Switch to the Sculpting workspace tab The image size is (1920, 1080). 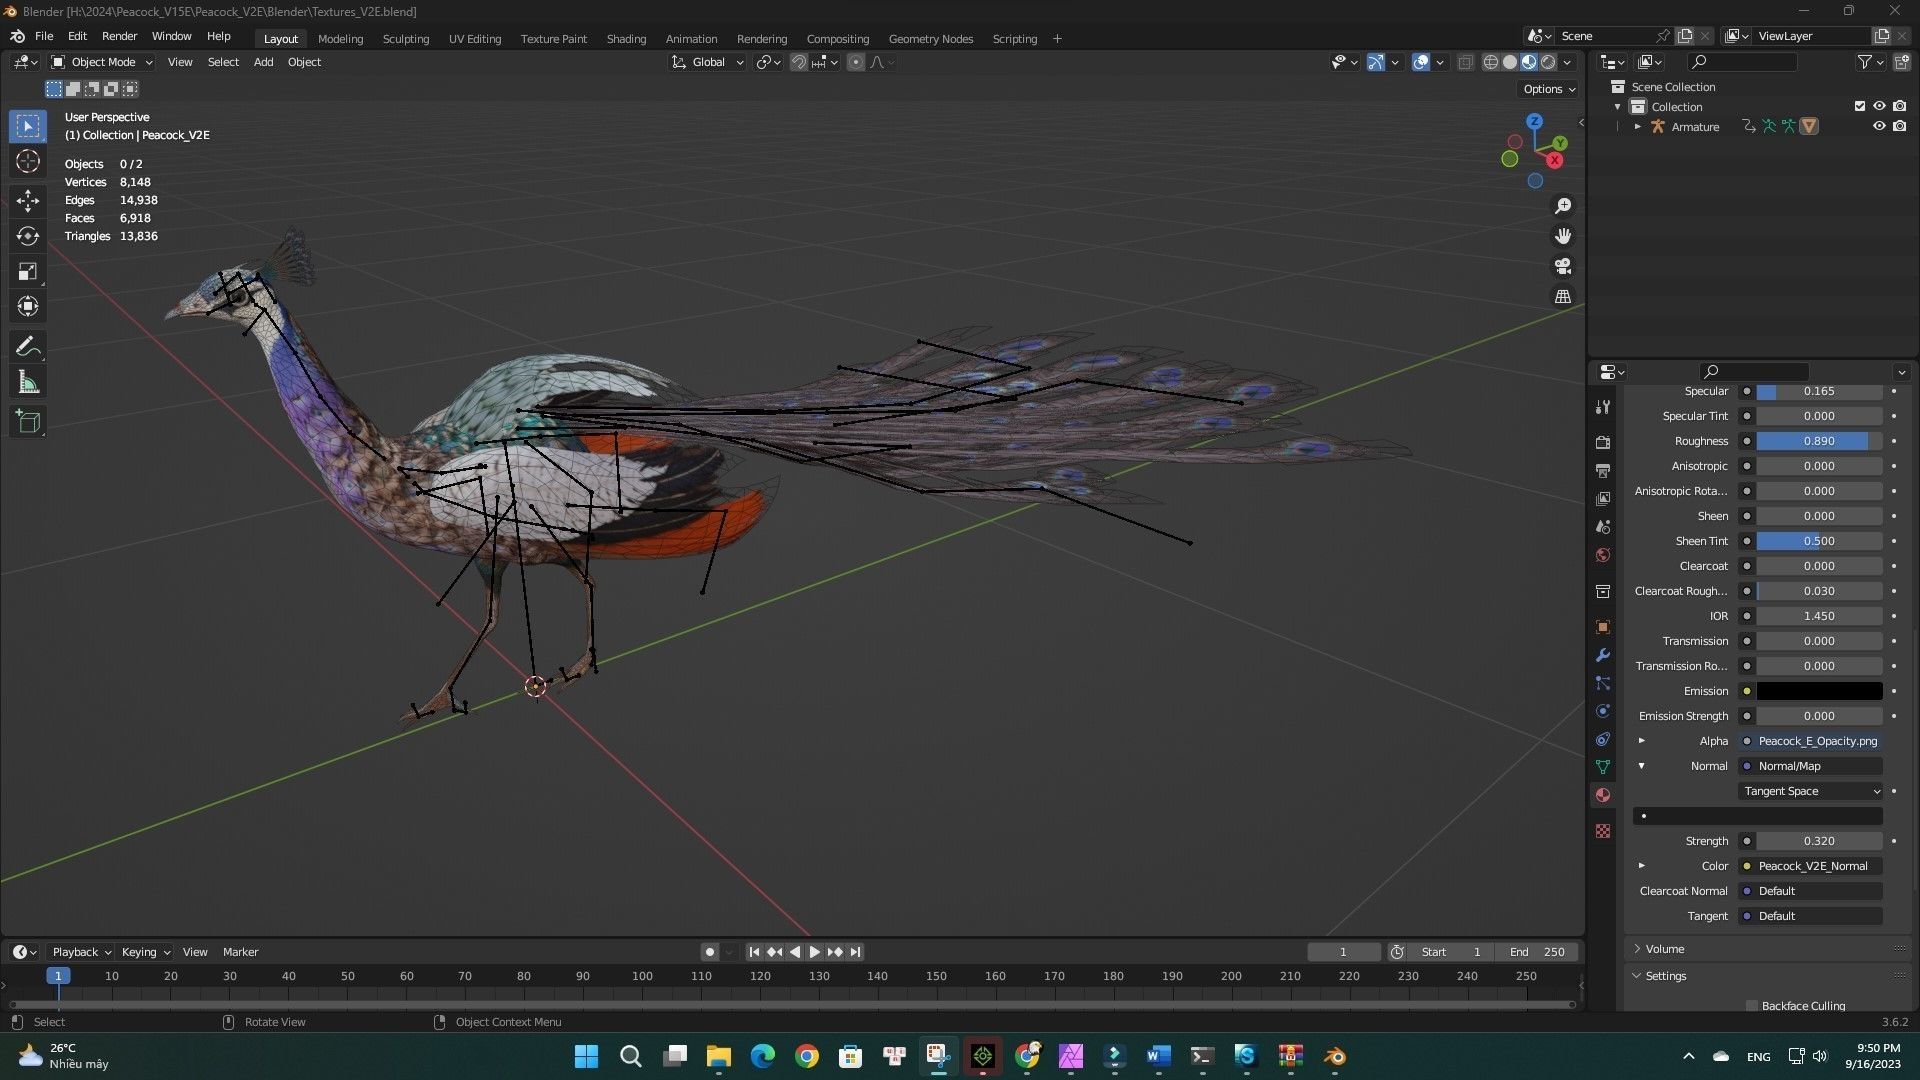[x=406, y=39]
